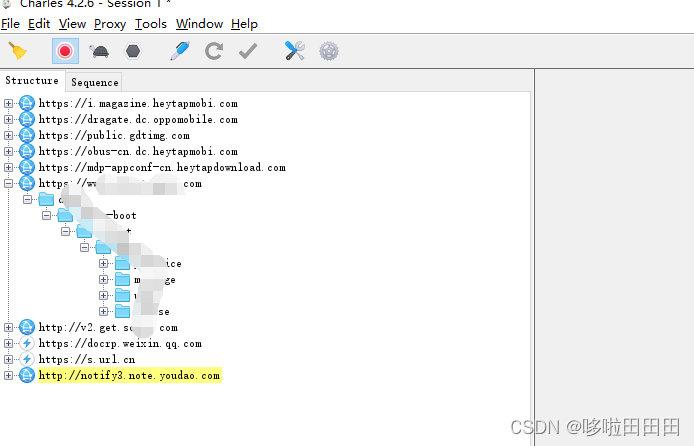The width and height of the screenshot is (694, 446).
Task: Select https://public.gdtimg.com row
Action: tap(114, 135)
